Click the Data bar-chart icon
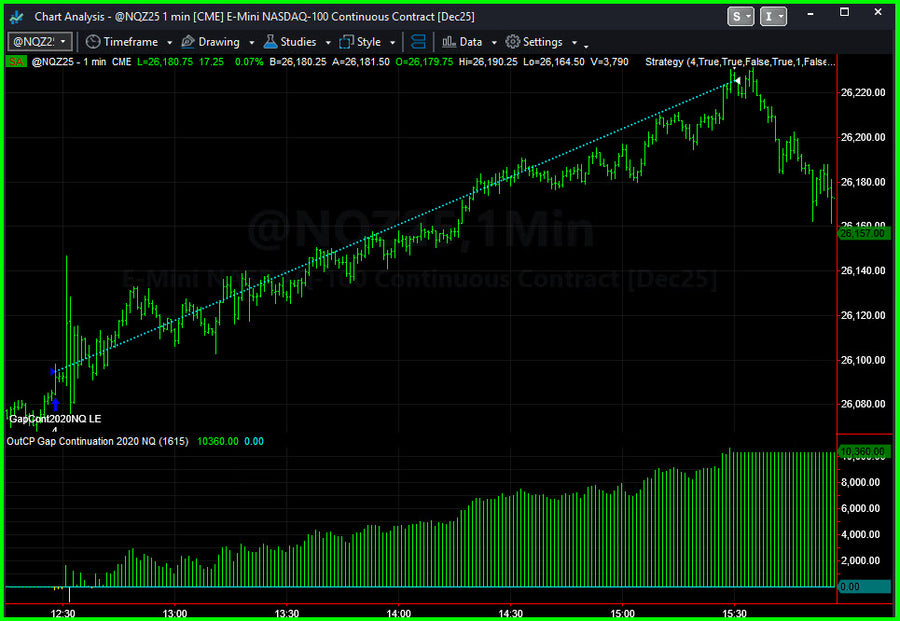This screenshot has height=621, width=900. click(449, 42)
